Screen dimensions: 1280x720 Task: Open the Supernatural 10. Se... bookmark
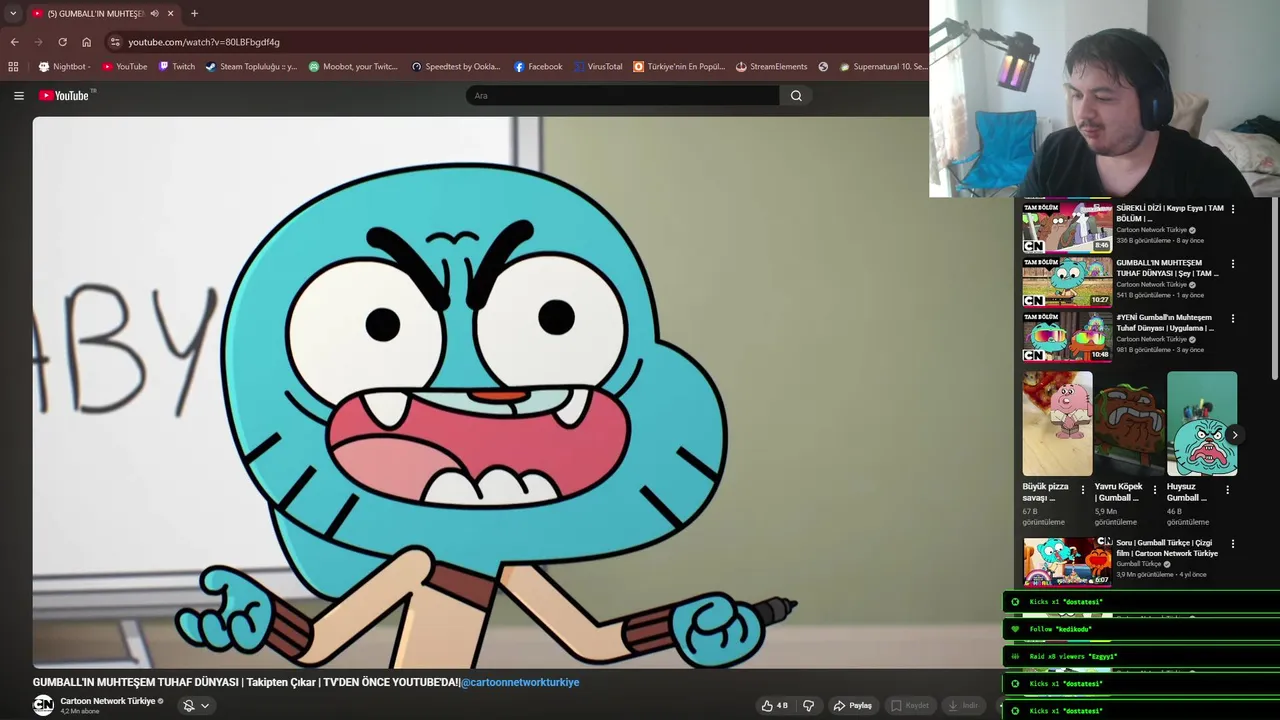[x=884, y=67]
